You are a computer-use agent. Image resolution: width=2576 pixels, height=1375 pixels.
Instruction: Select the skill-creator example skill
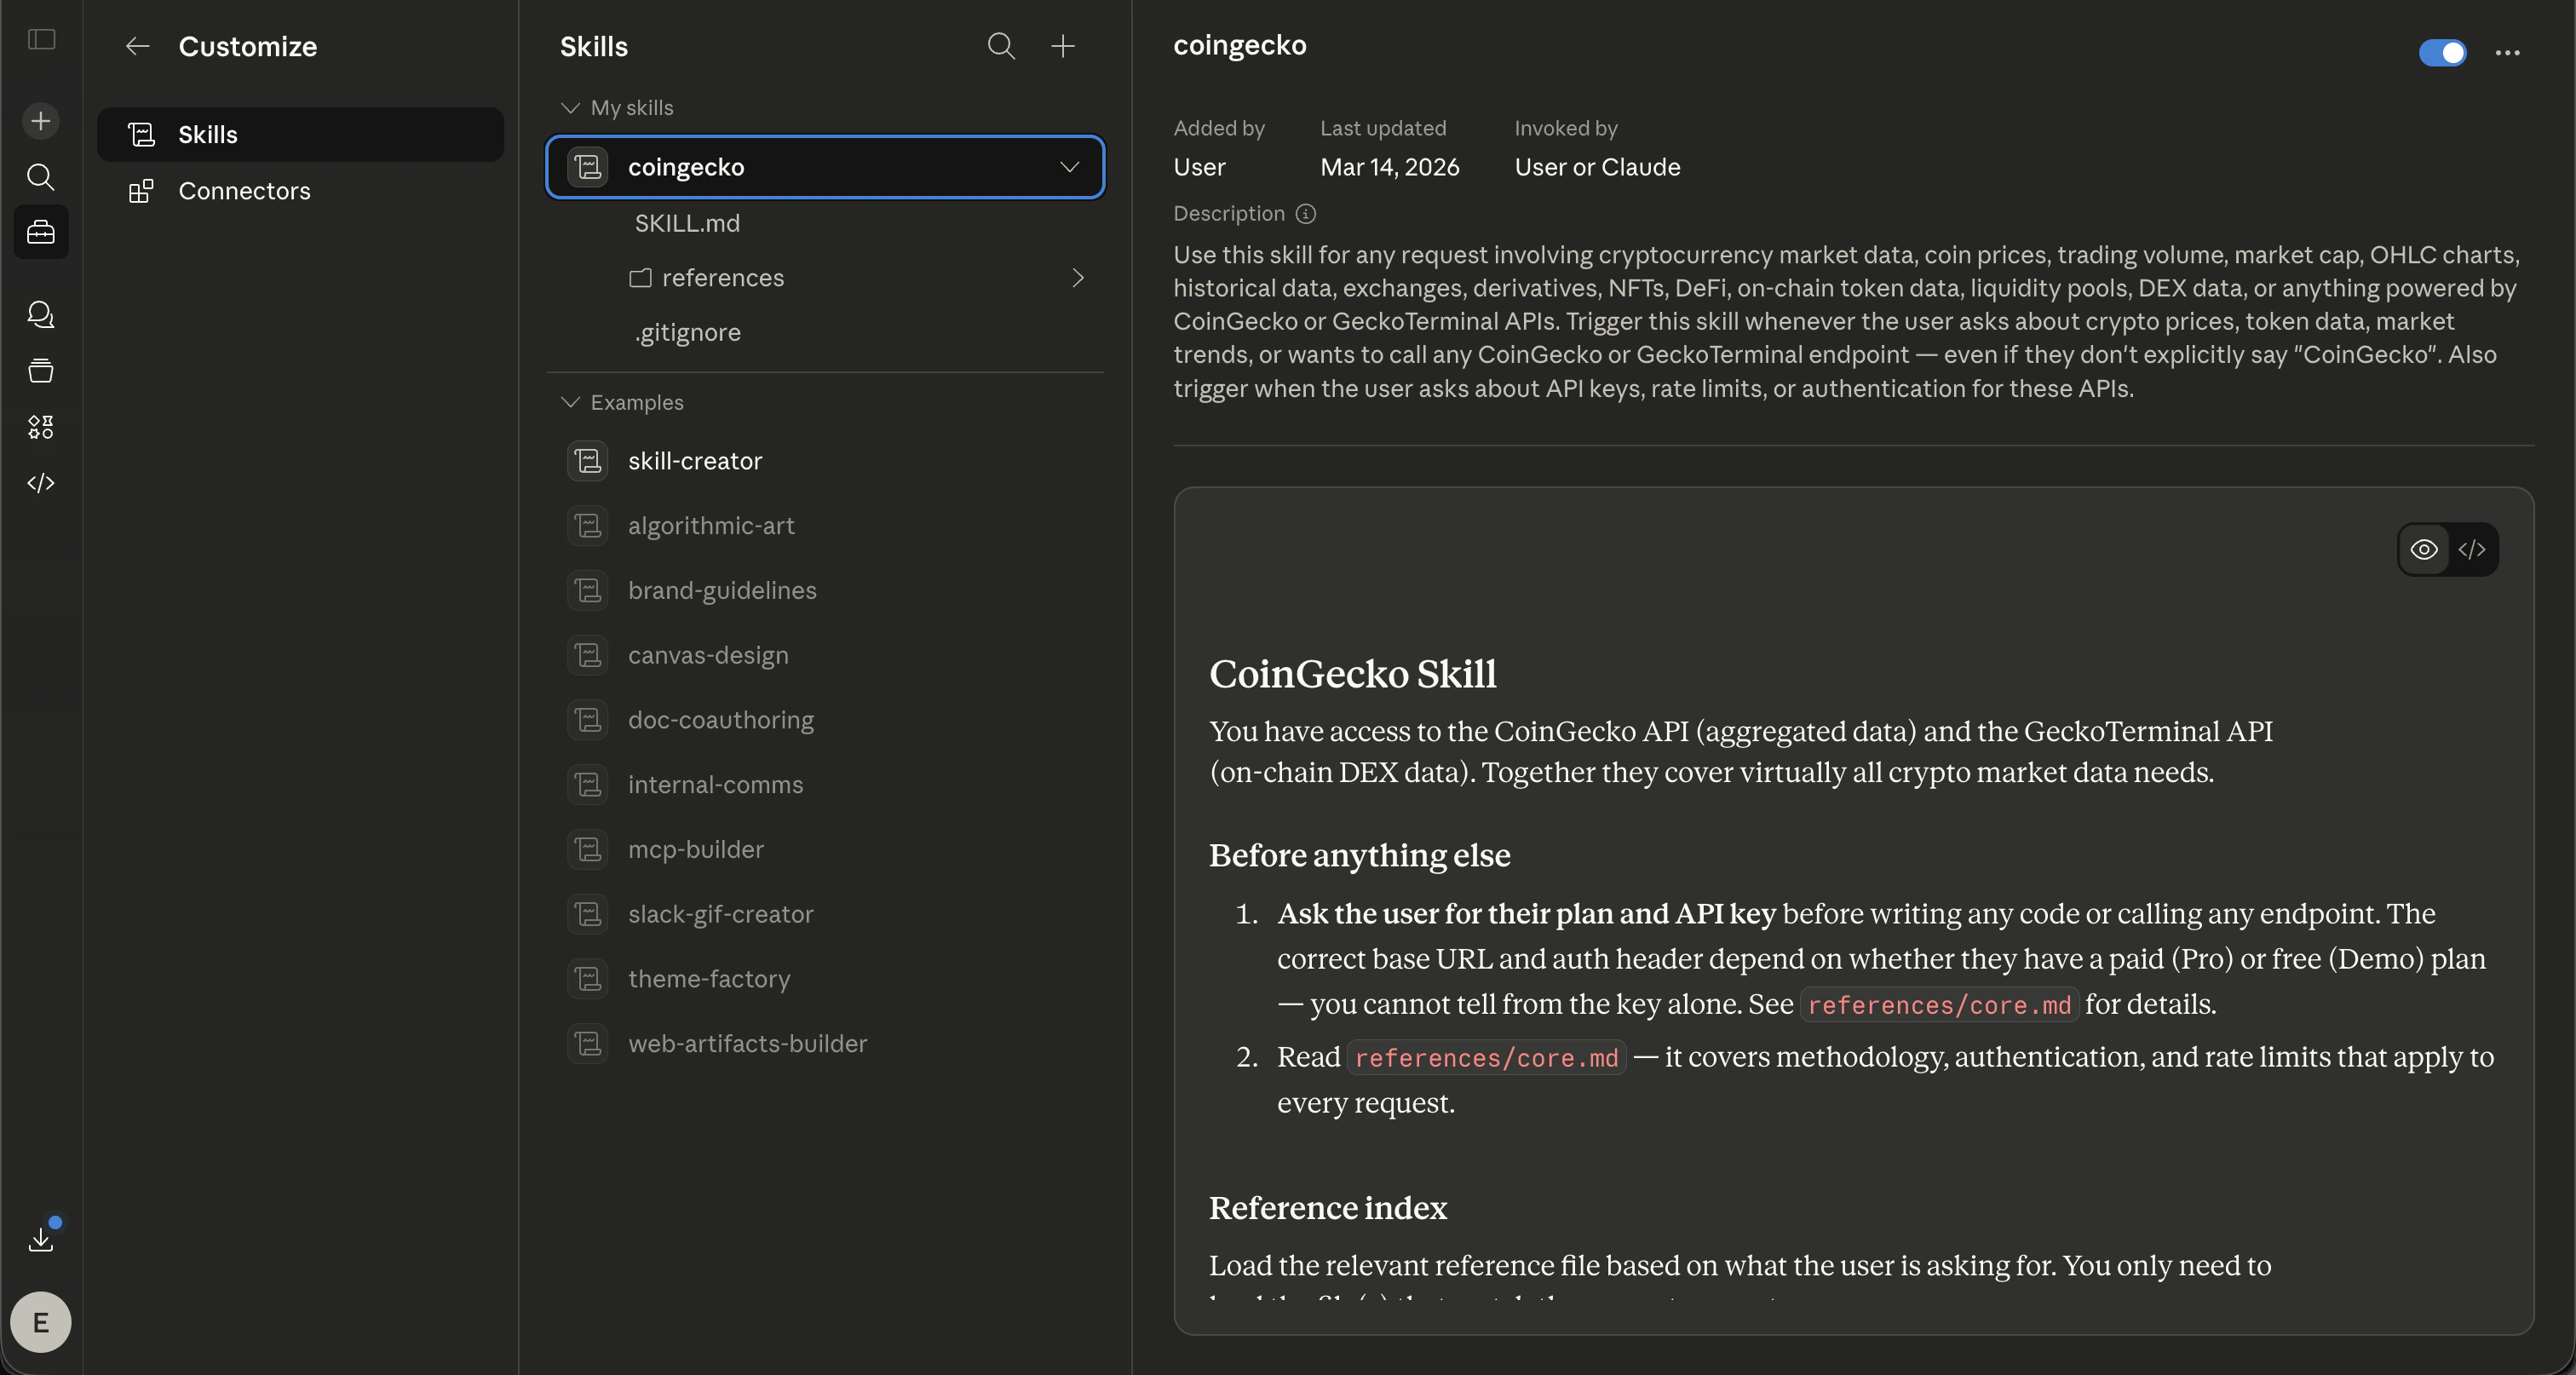(x=694, y=461)
